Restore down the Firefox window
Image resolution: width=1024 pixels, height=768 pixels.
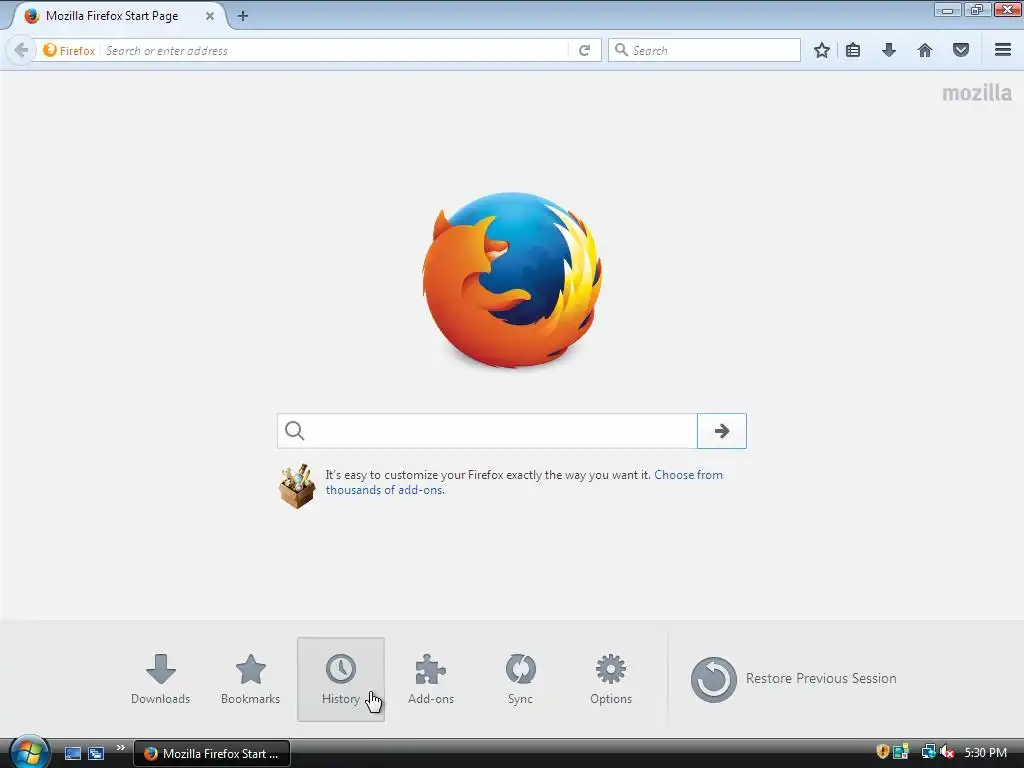(977, 9)
